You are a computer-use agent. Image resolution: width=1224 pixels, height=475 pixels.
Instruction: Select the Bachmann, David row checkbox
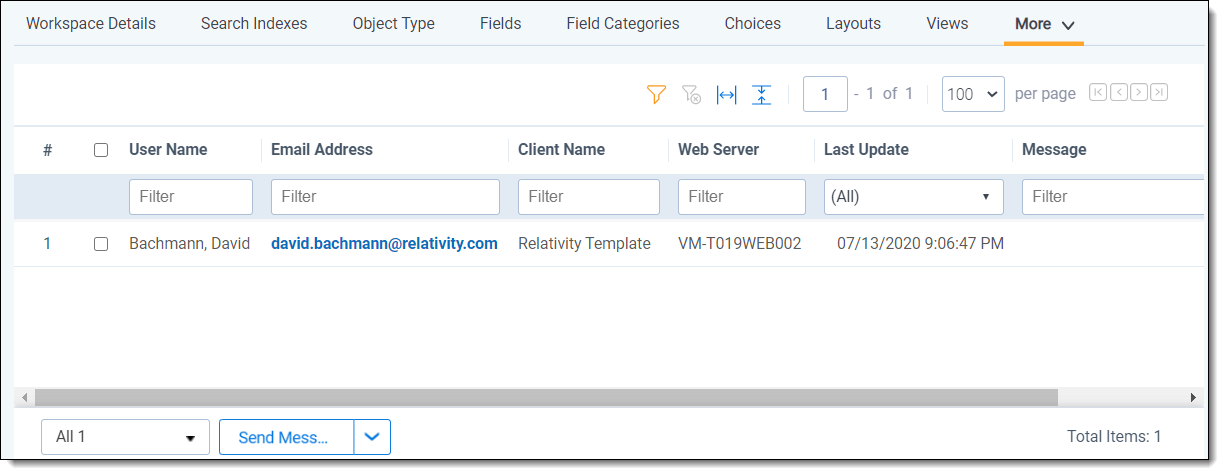(101, 244)
